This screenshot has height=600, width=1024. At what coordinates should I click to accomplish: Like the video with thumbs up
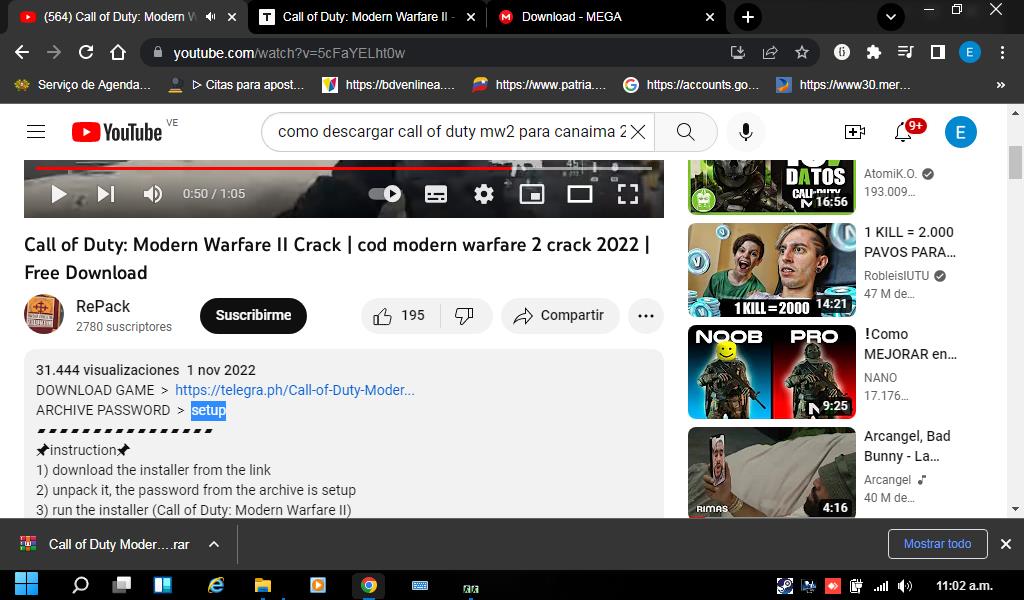click(383, 316)
